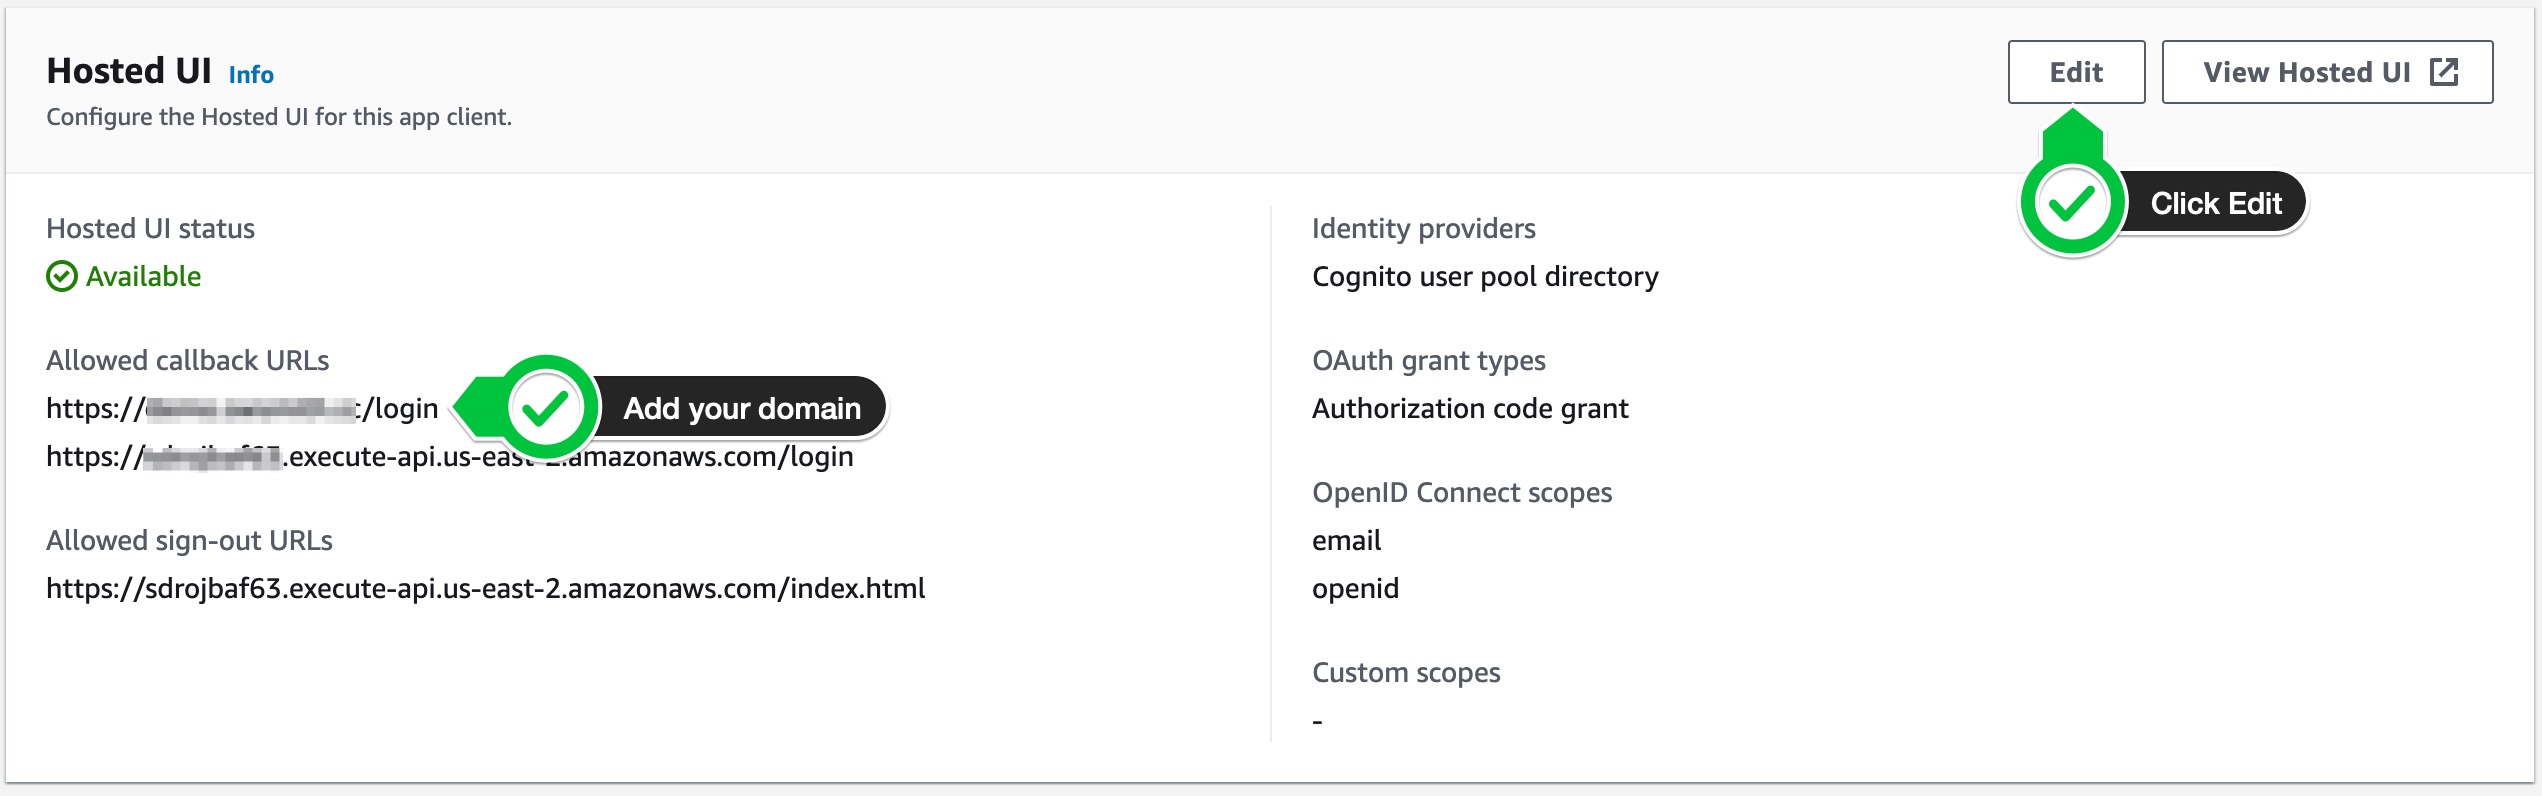Click the Edit button
Screen dimensions: 2542x796
(2076, 72)
